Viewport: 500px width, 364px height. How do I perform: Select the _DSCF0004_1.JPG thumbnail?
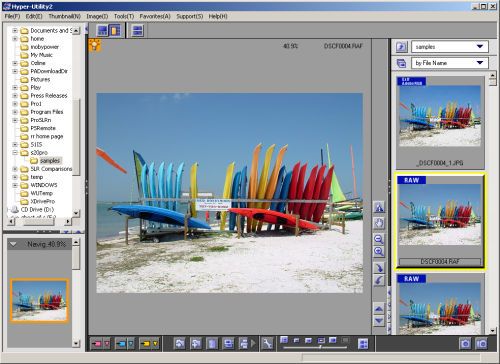tap(440, 123)
